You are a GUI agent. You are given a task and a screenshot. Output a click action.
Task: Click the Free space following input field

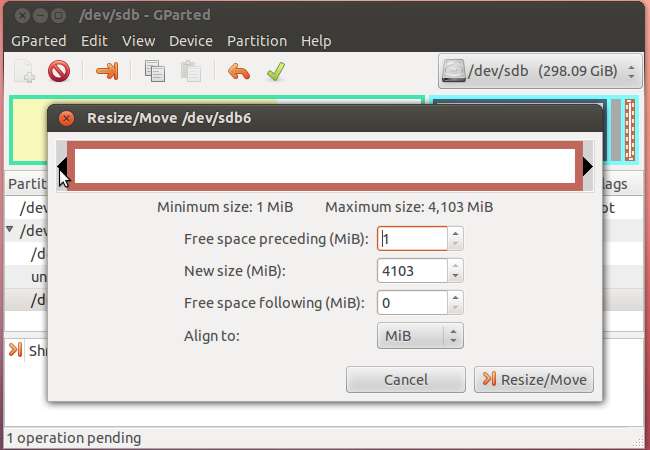[412, 303]
